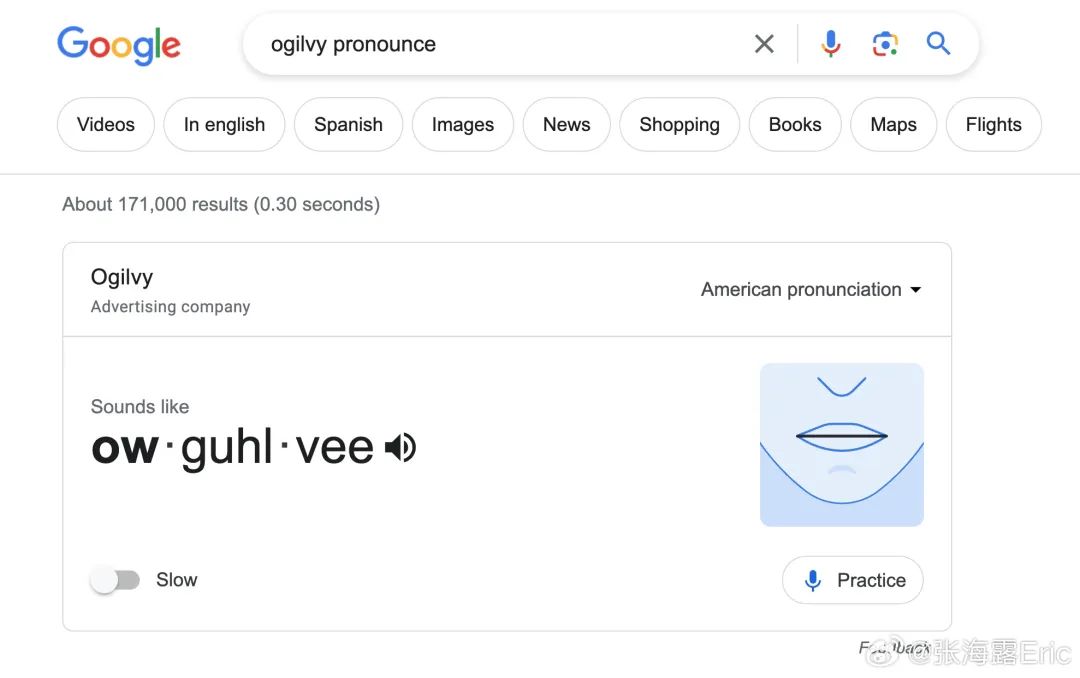The height and width of the screenshot is (678, 1080).
Task: Clear the search box with X icon
Action: tap(764, 44)
